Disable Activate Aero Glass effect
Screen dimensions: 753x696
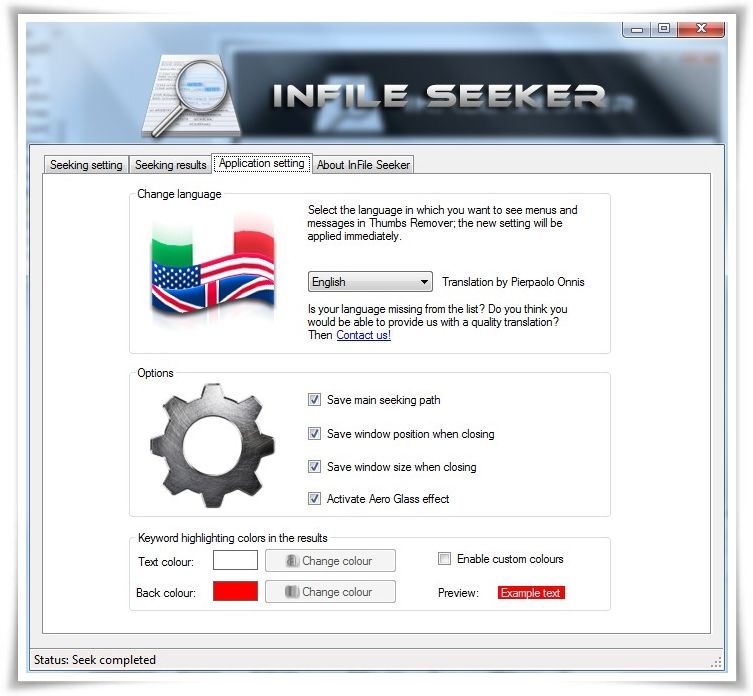[314, 499]
